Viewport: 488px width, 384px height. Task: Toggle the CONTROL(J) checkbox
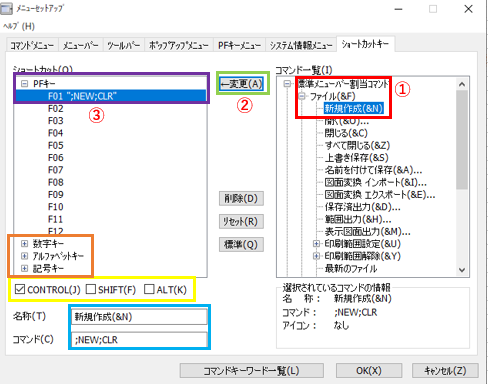coord(20,289)
